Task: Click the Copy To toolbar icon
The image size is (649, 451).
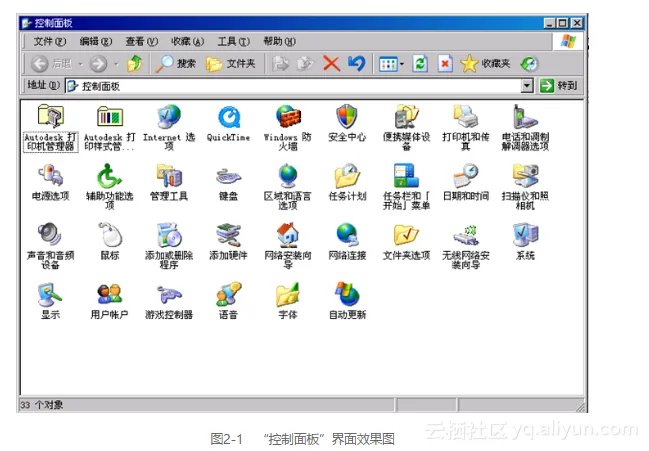Action: click(x=305, y=64)
